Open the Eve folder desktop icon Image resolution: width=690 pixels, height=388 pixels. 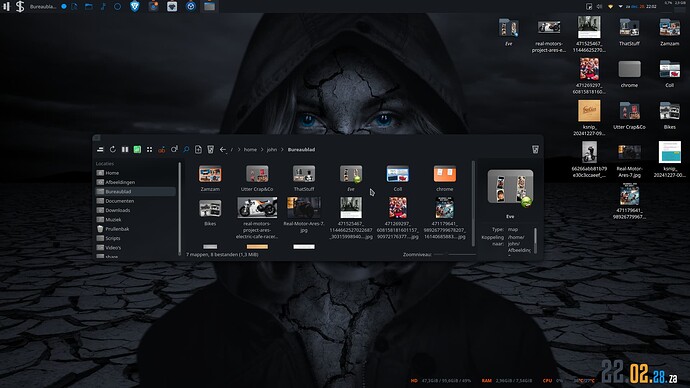(509, 33)
